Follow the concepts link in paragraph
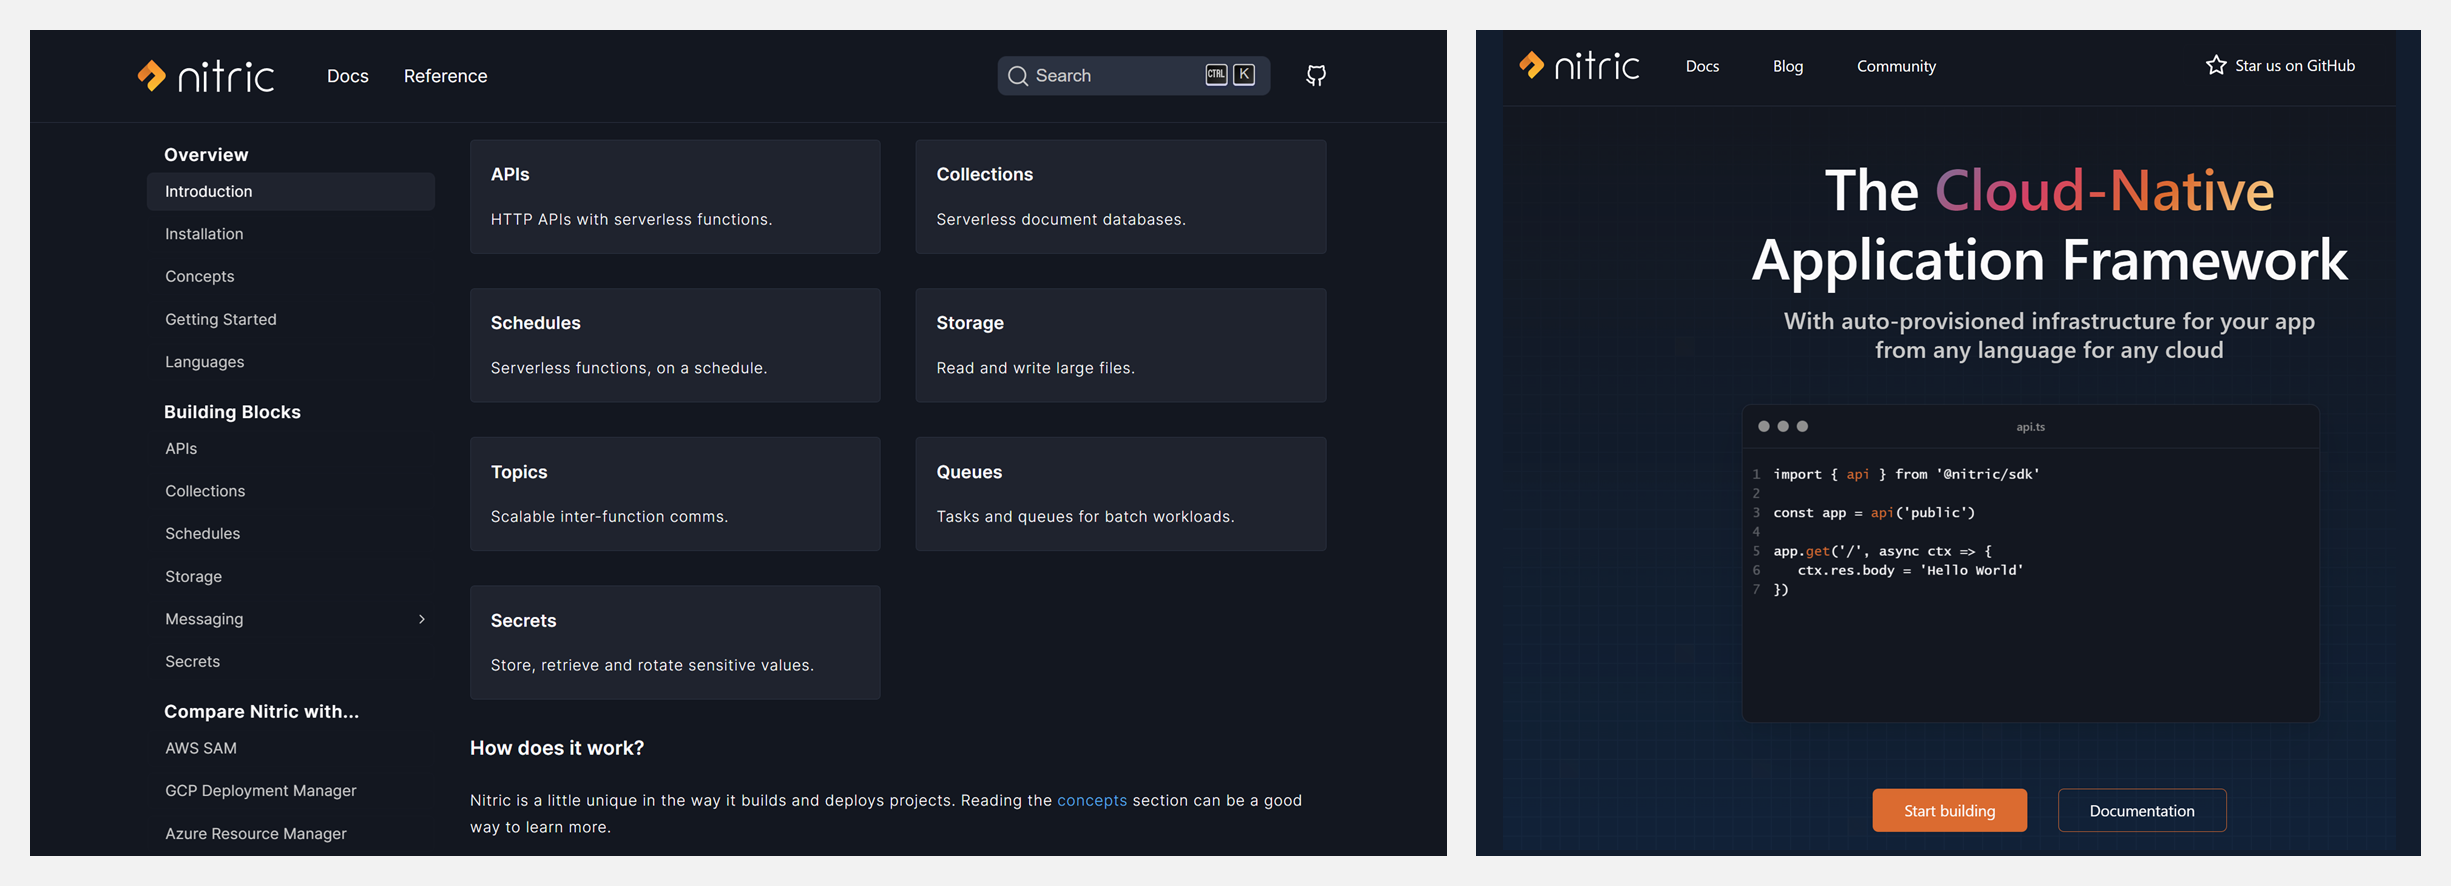The width and height of the screenshot is (2451, 886). (1092, 800)
